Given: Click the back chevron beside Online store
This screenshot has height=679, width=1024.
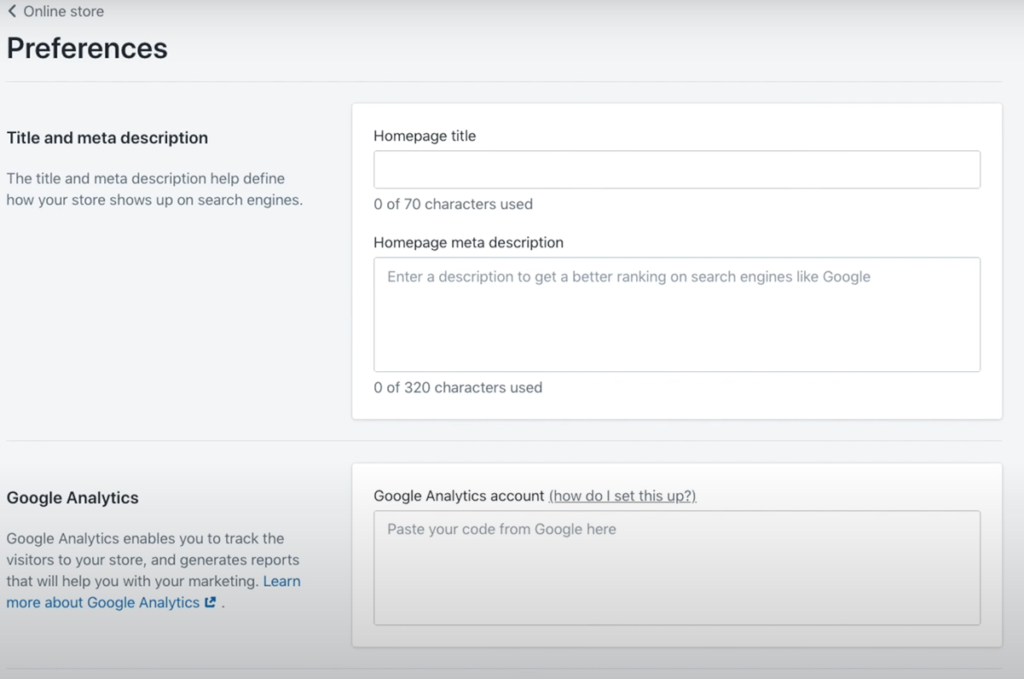Looking at the screenshot, I should (x=12, y=12).
